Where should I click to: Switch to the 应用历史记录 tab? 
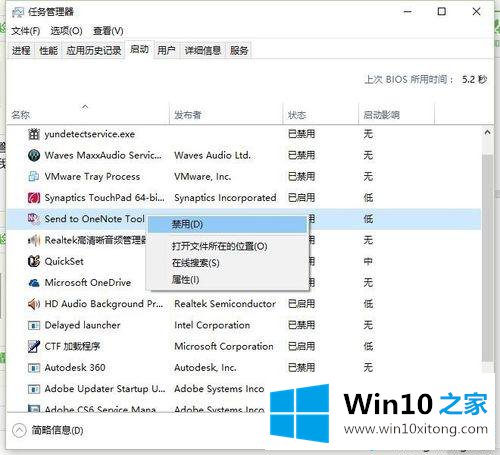click(x=94, y=51)
